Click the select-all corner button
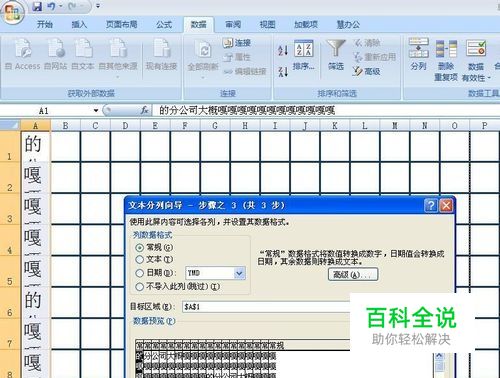The image size is (500, 378). click(10, 125)
